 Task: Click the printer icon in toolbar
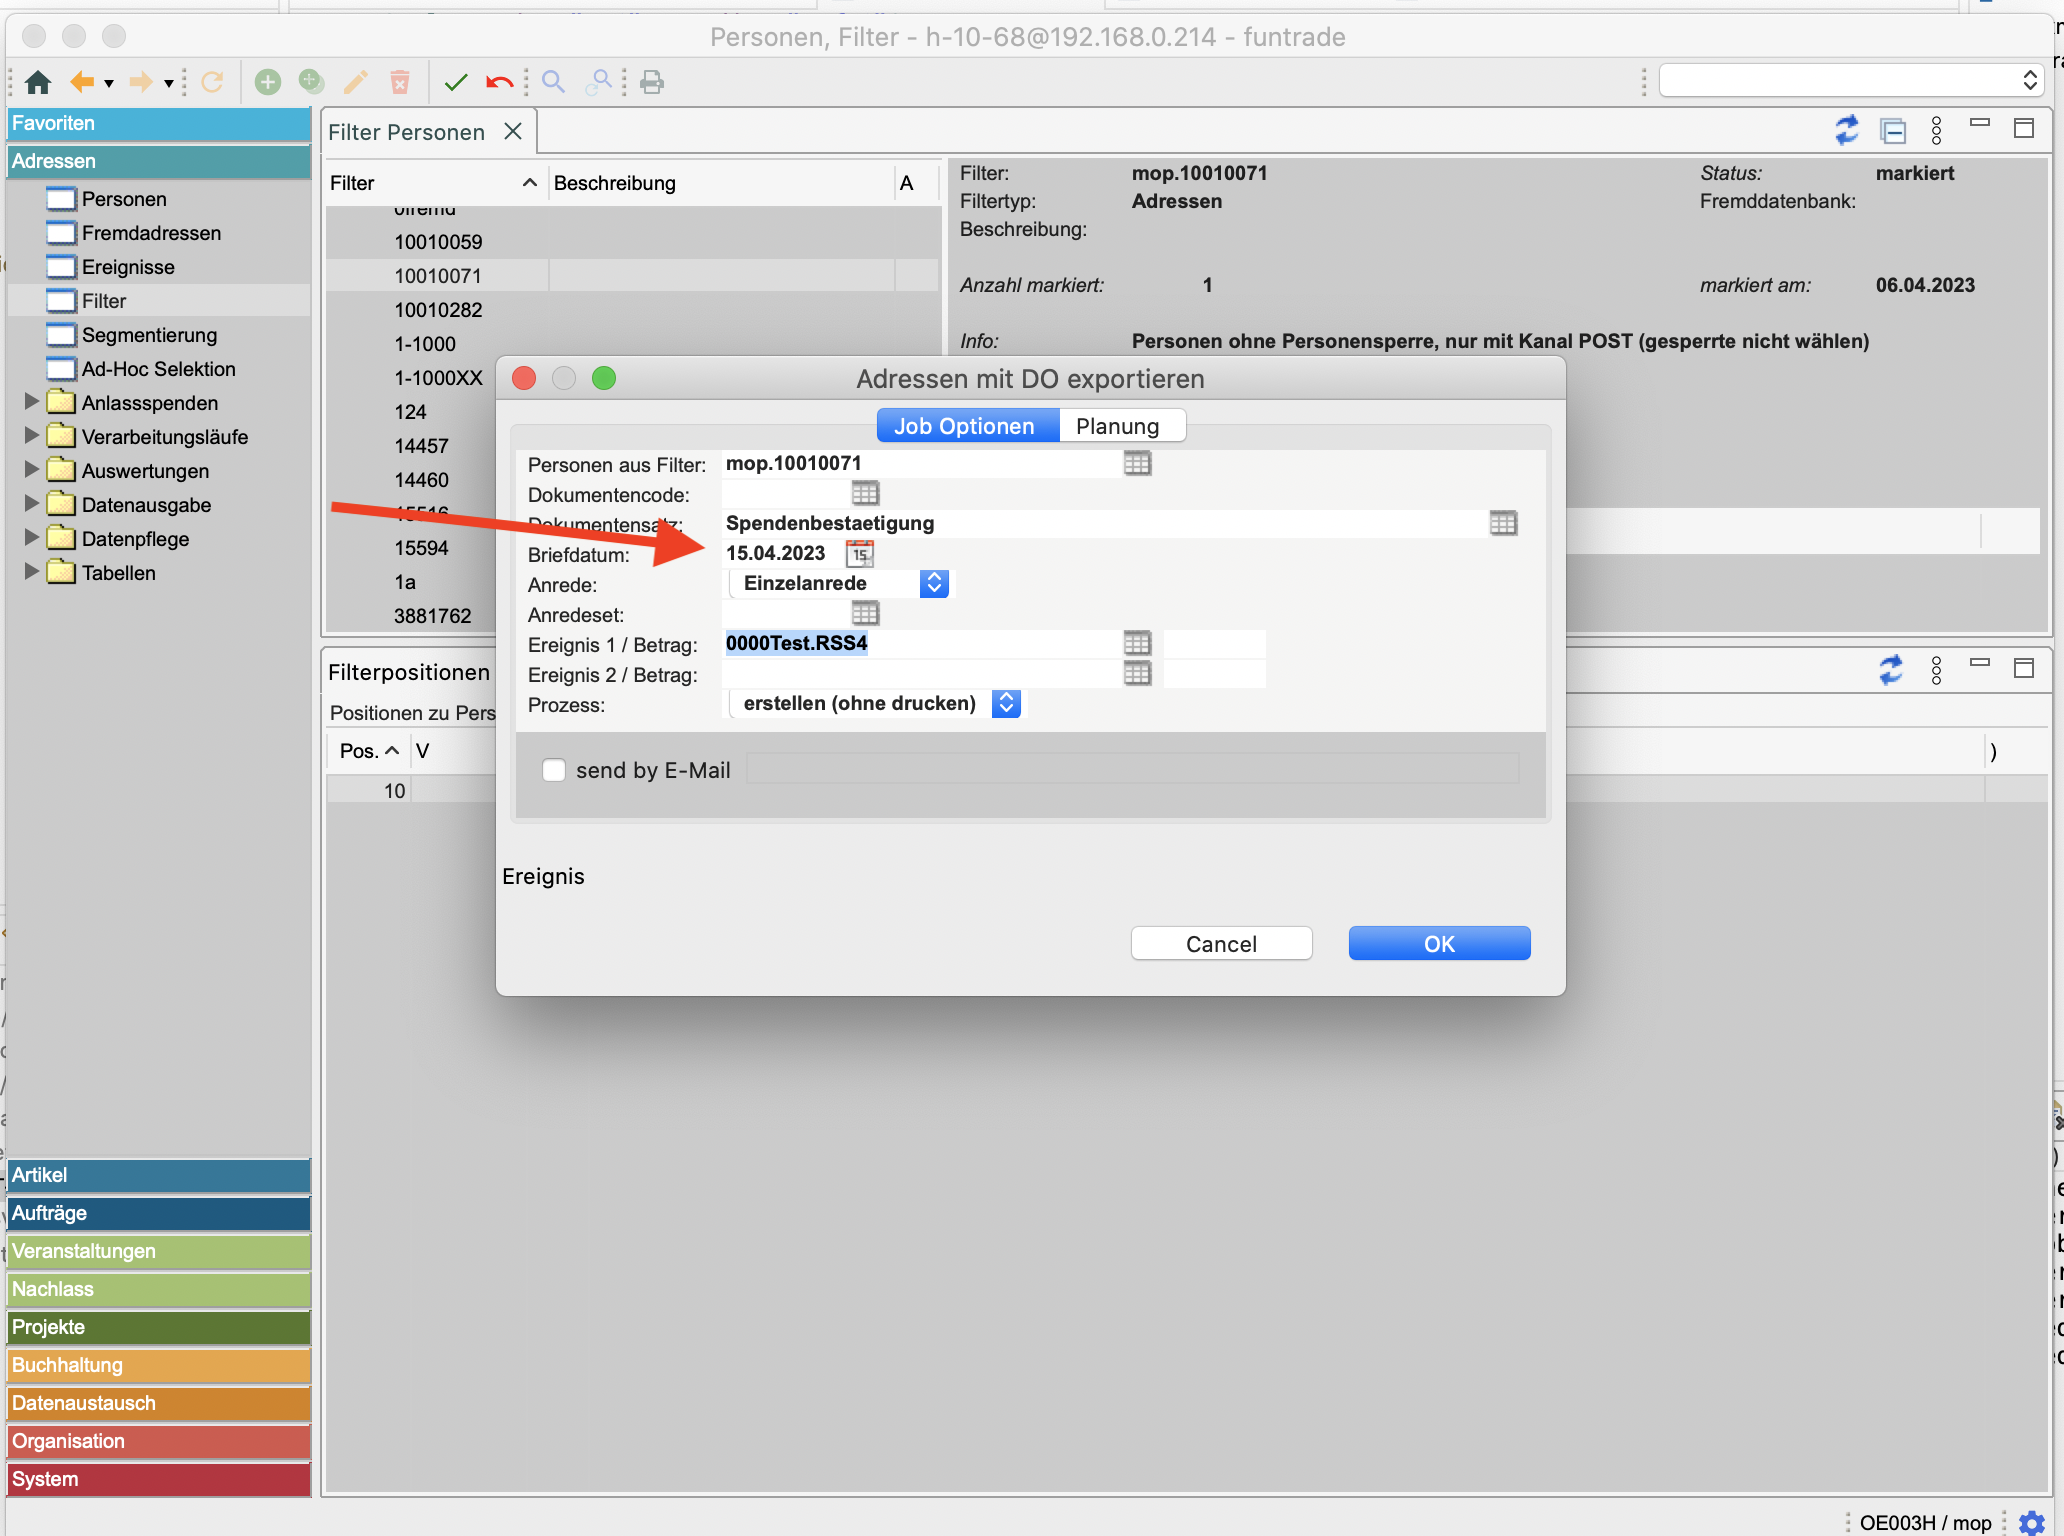(652, 82)
